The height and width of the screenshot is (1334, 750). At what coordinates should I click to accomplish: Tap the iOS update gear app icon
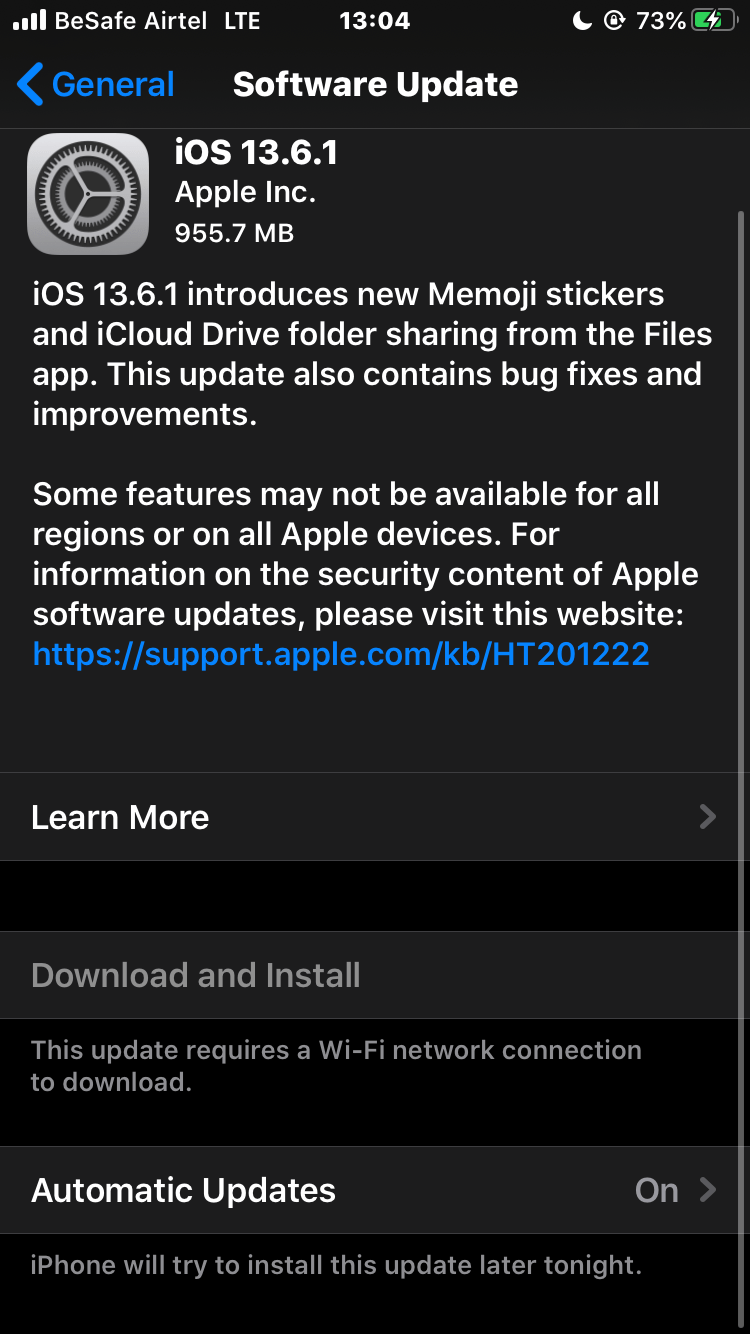click(x=87, y=193)
